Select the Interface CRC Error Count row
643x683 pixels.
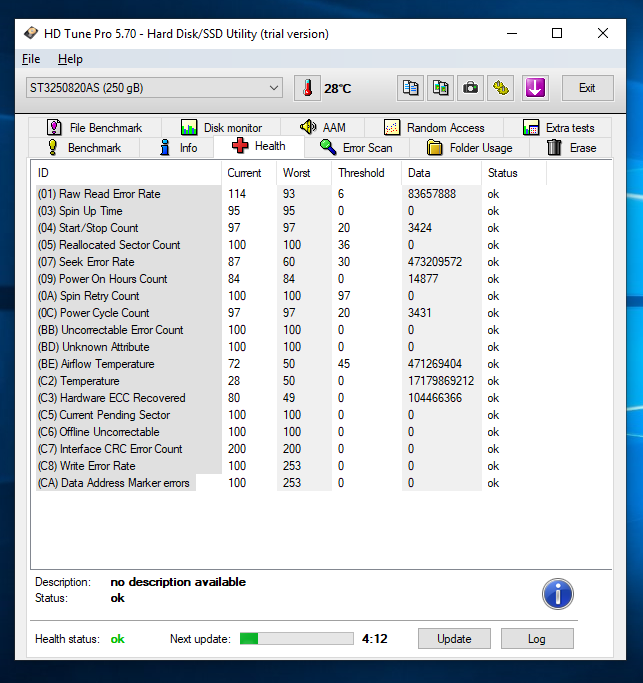[291, 449]
